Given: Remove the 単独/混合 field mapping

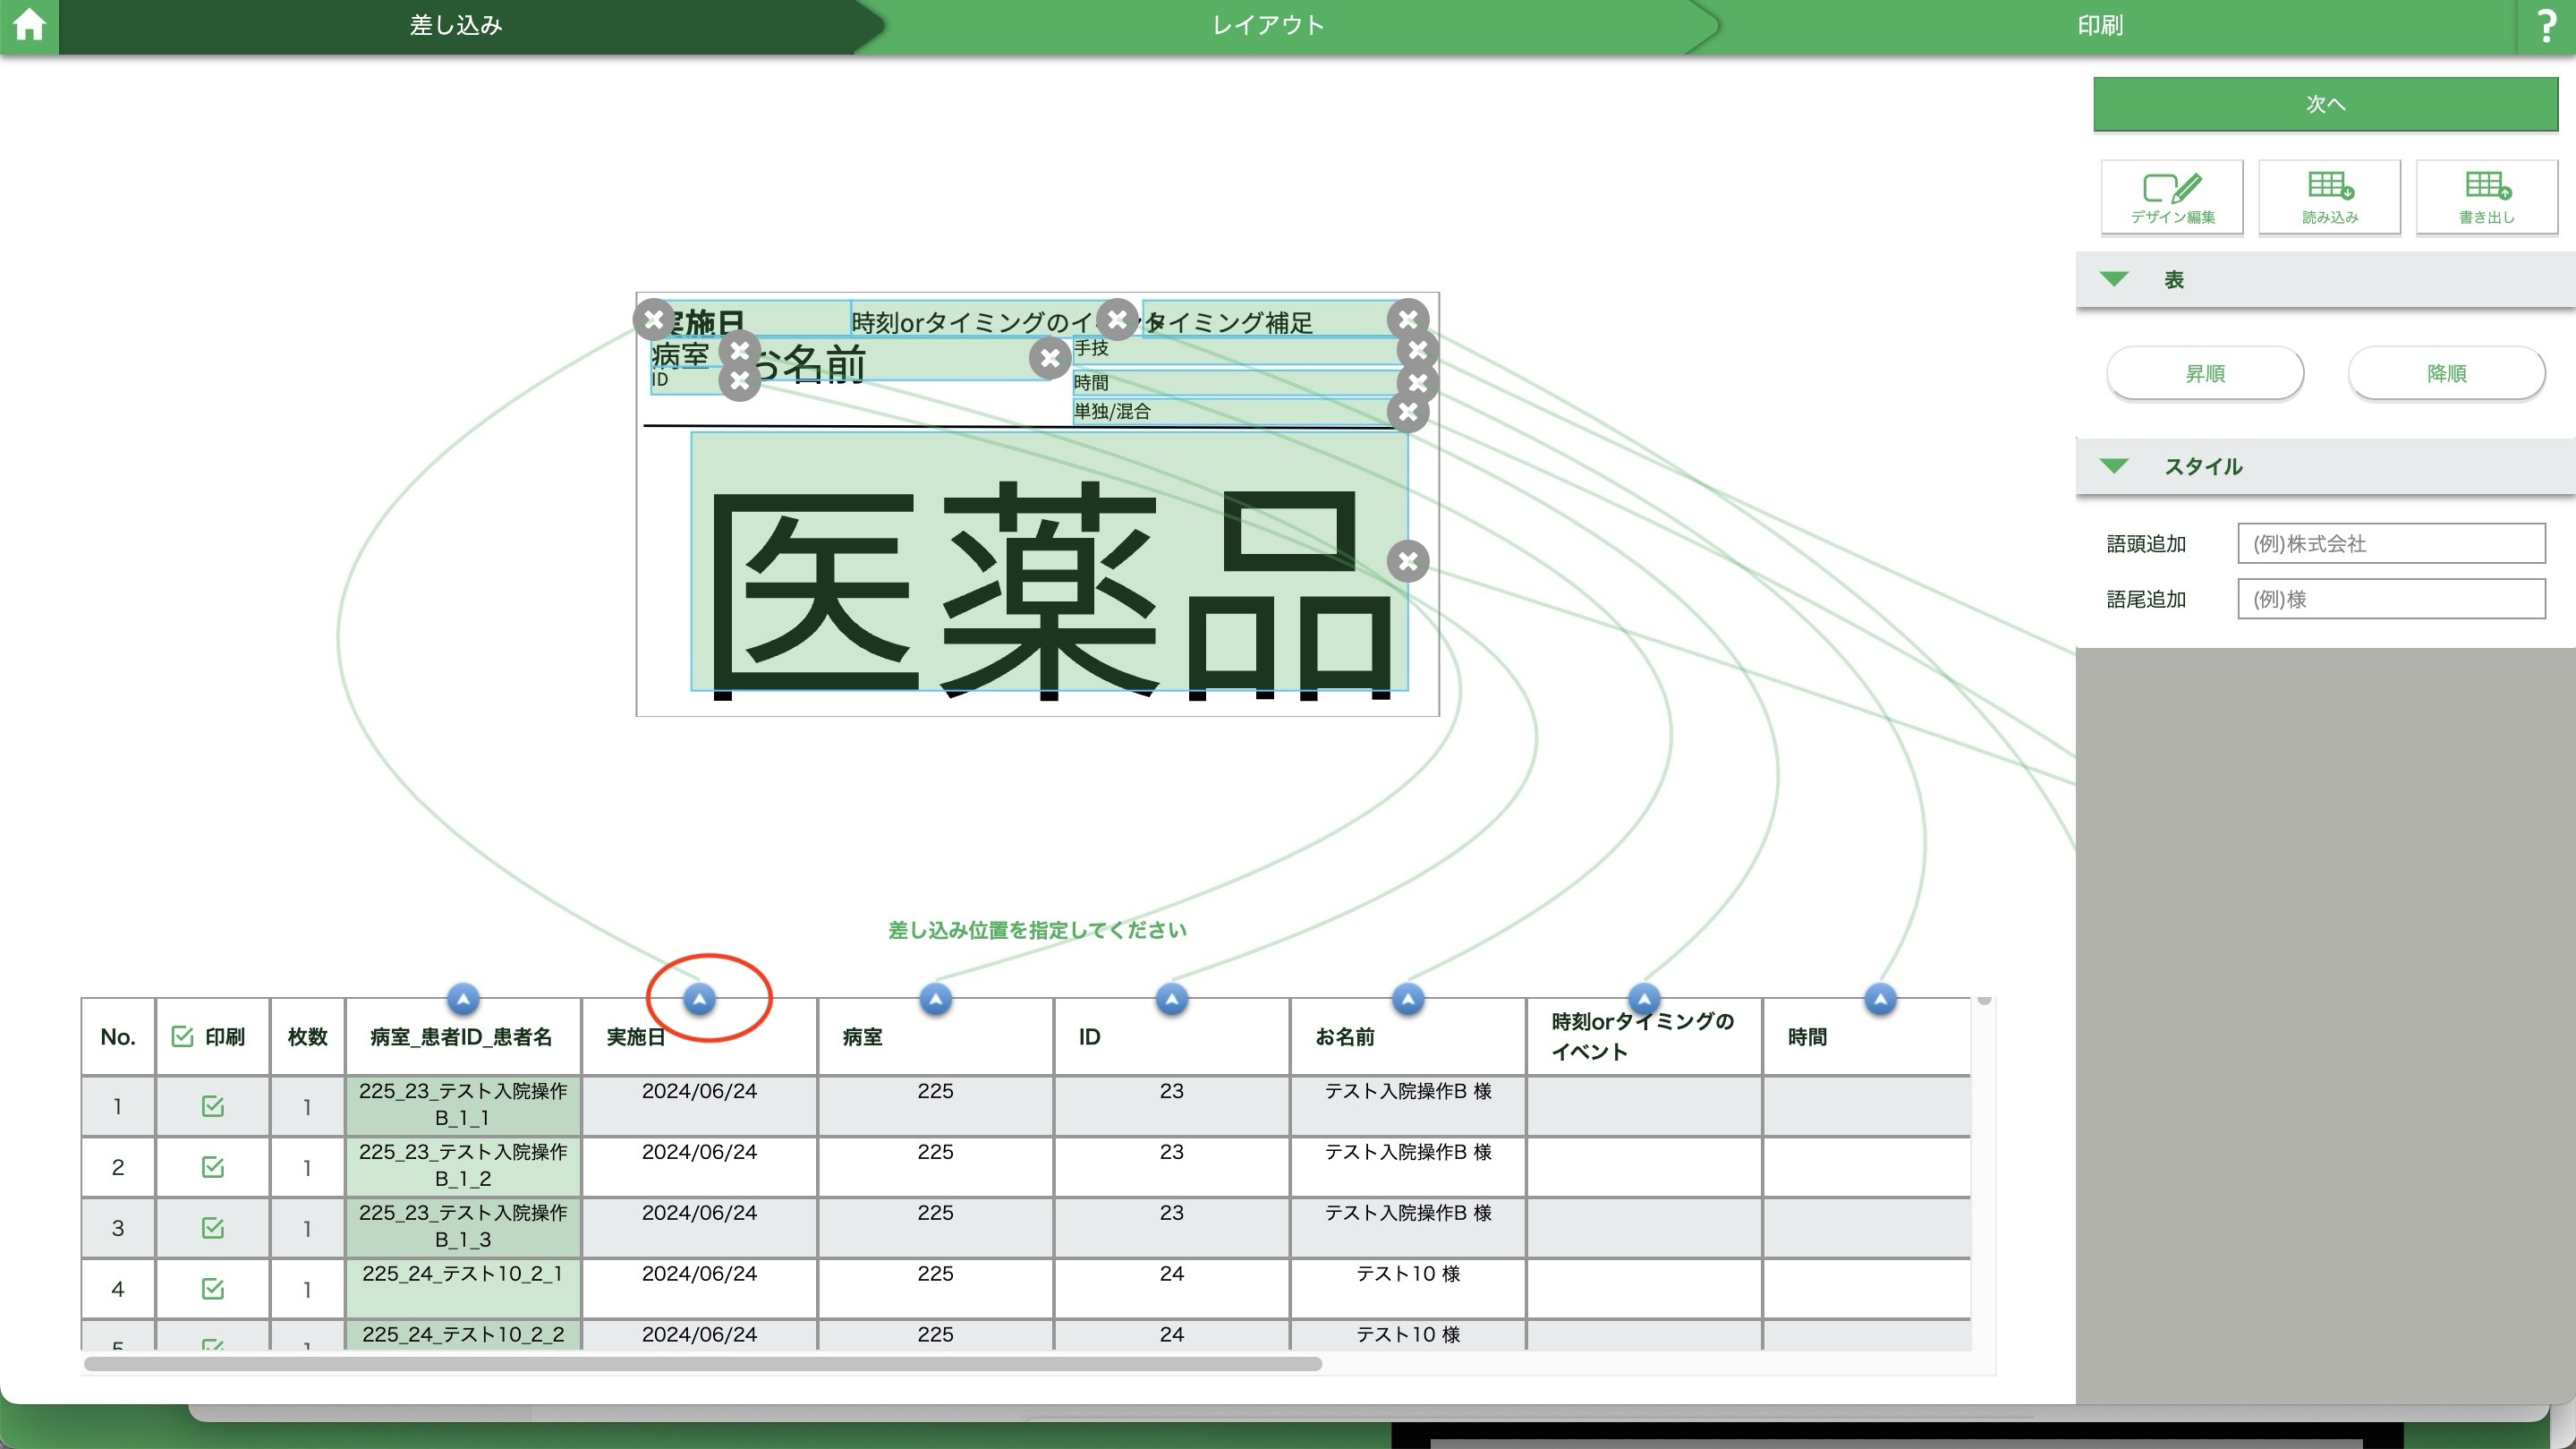Looking at the screenshot, I should point(1408,412).
